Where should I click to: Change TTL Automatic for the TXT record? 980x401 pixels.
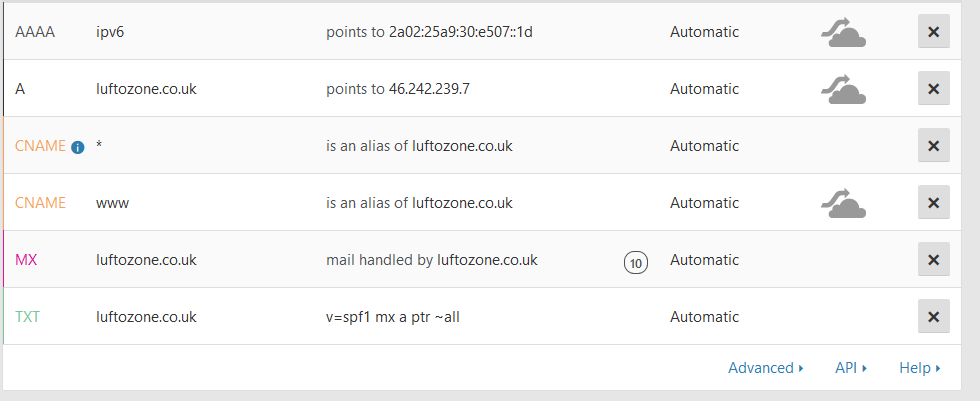point(704,317)
